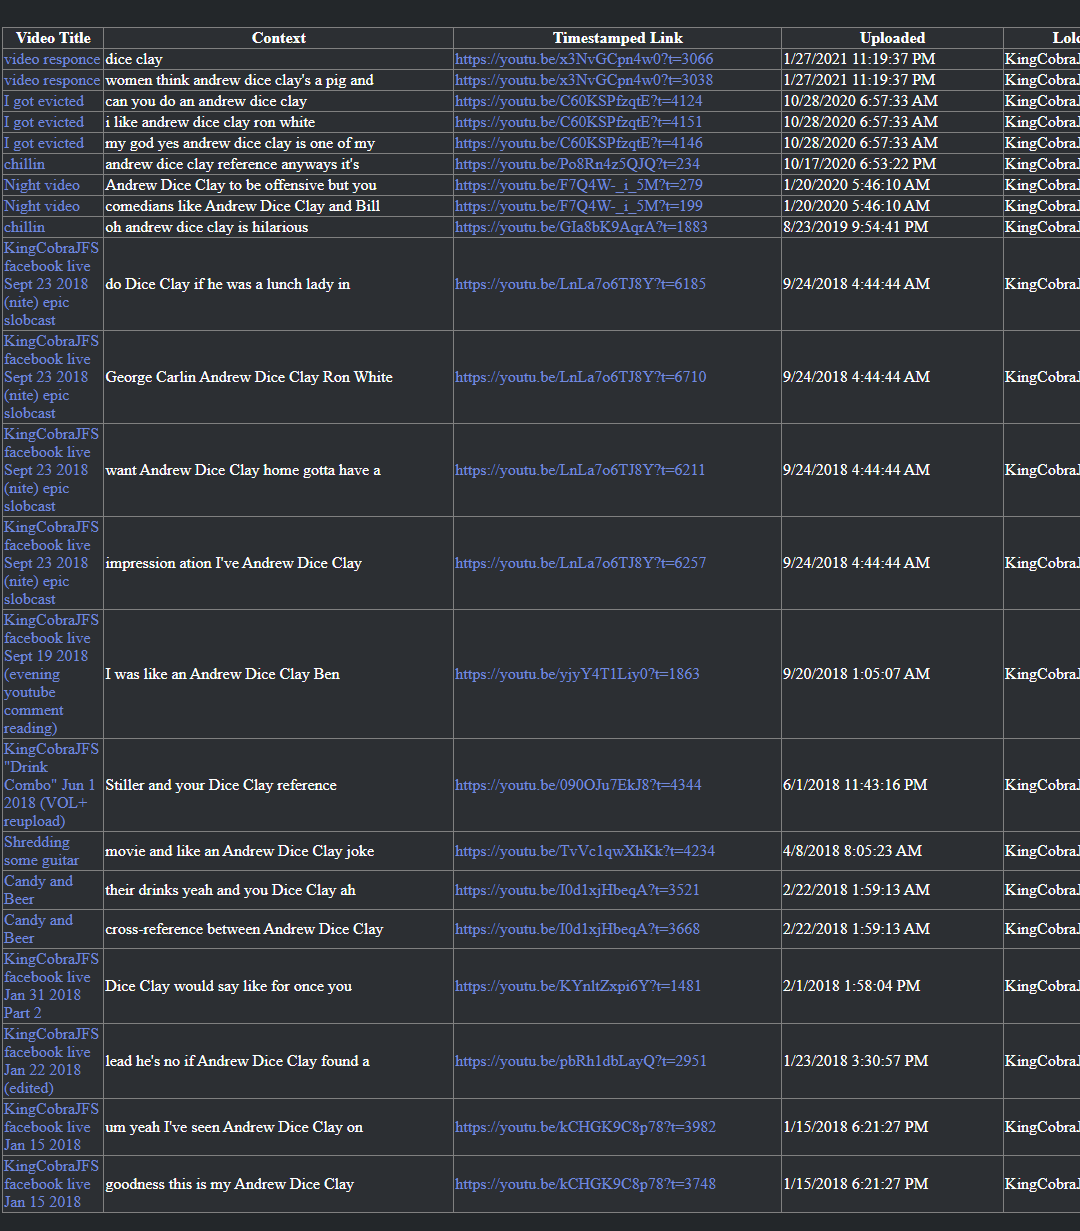The height and width of the screenshot is (1231, 1080).
Task: Click the 'Timestamped Link' column header
Action: tap(618, 38)
